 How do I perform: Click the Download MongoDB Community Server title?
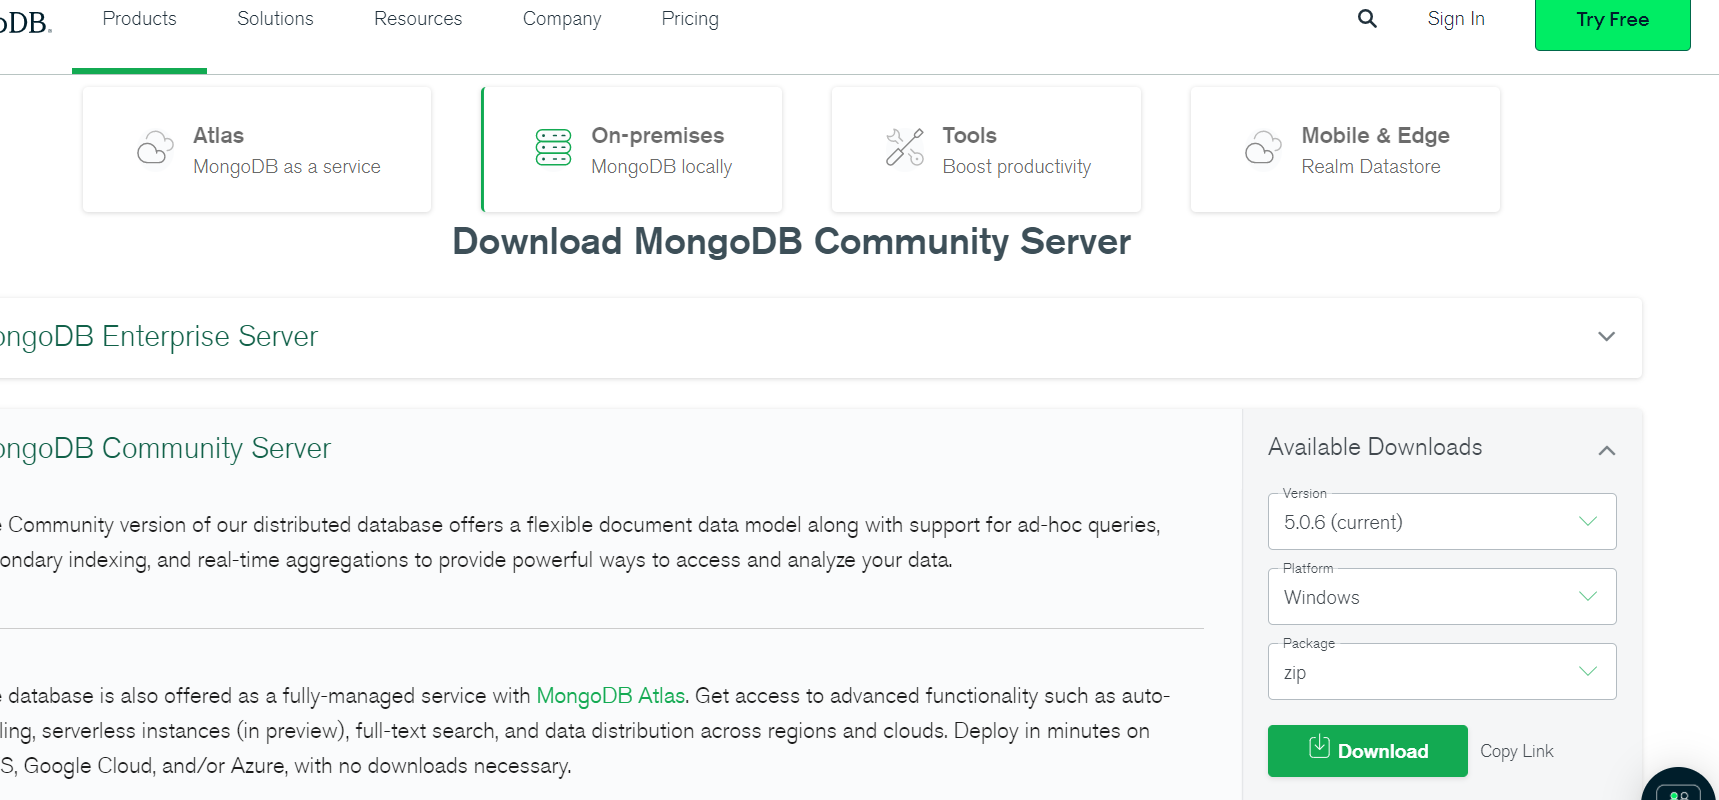pyautogui.click(x=791, y=242)
